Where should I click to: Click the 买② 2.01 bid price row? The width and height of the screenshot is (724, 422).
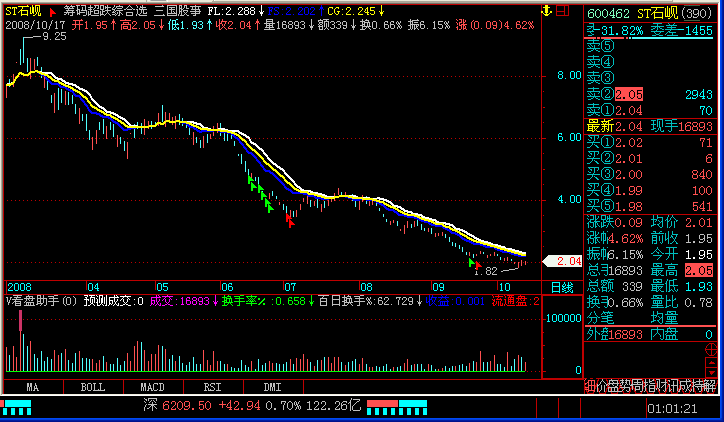(650, 158)
